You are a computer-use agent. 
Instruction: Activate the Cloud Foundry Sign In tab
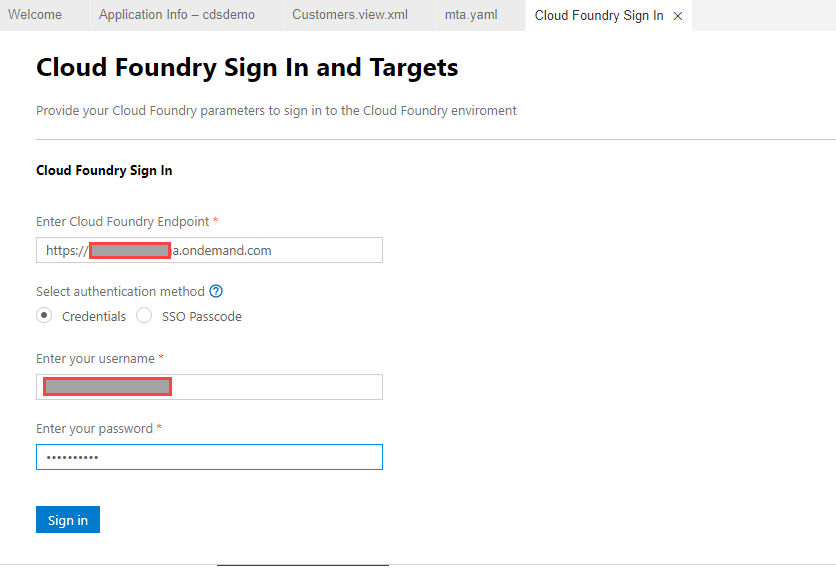coord(598,16)
